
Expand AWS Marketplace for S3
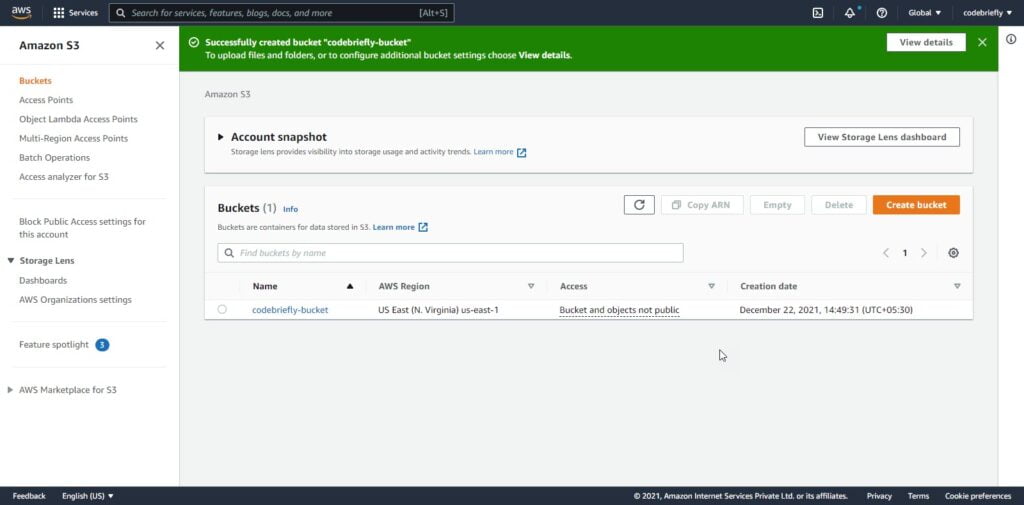pos(10,390)
